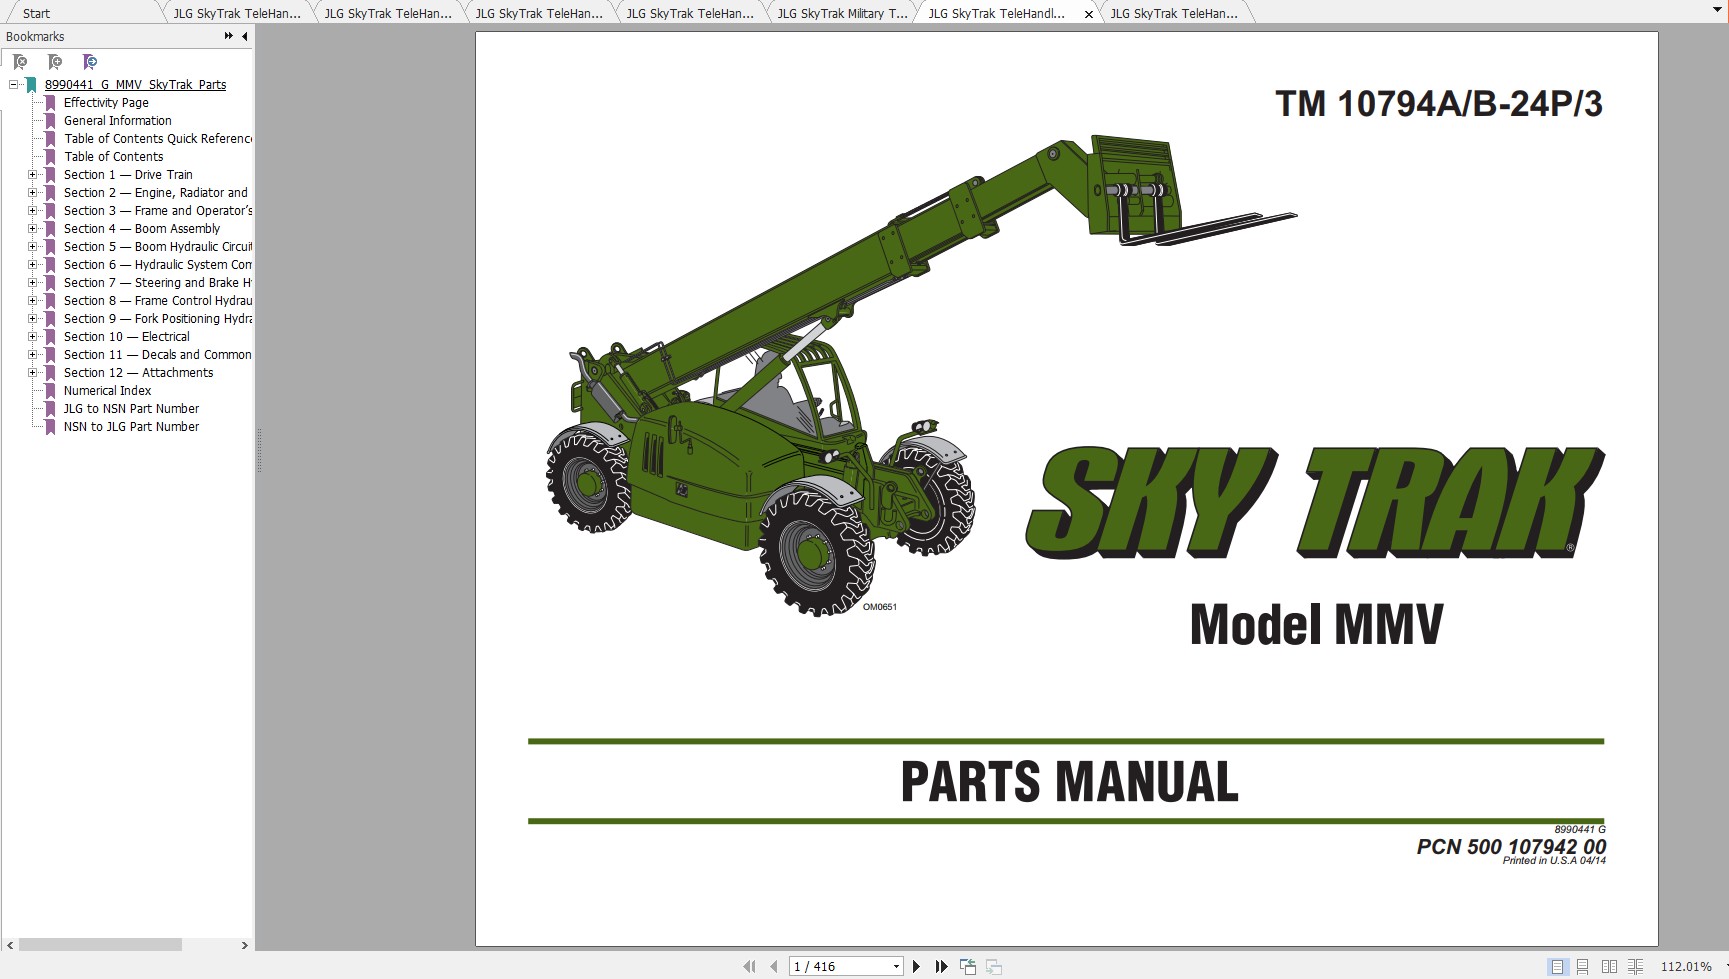Open the Table of Contents bookmark
Screen dimensions: 1729x979
[x=114, y=156]
